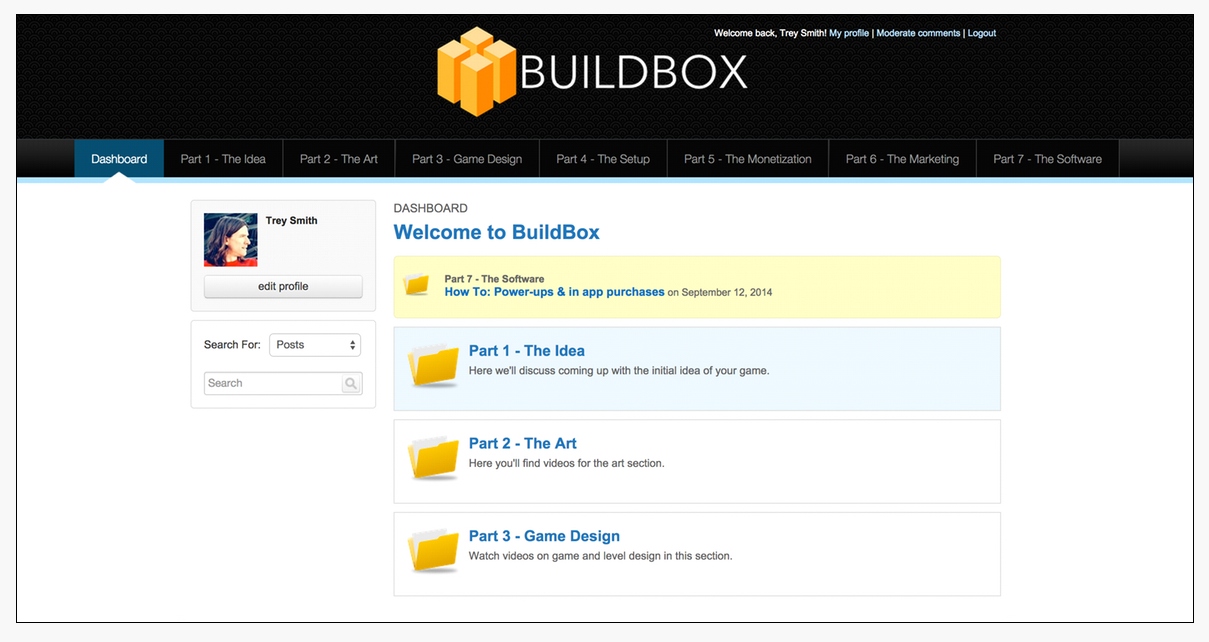Viewport: 1209px width, 642px height.
Task: Click the small folder icon in the yellow notice
Action: (416, 285)
